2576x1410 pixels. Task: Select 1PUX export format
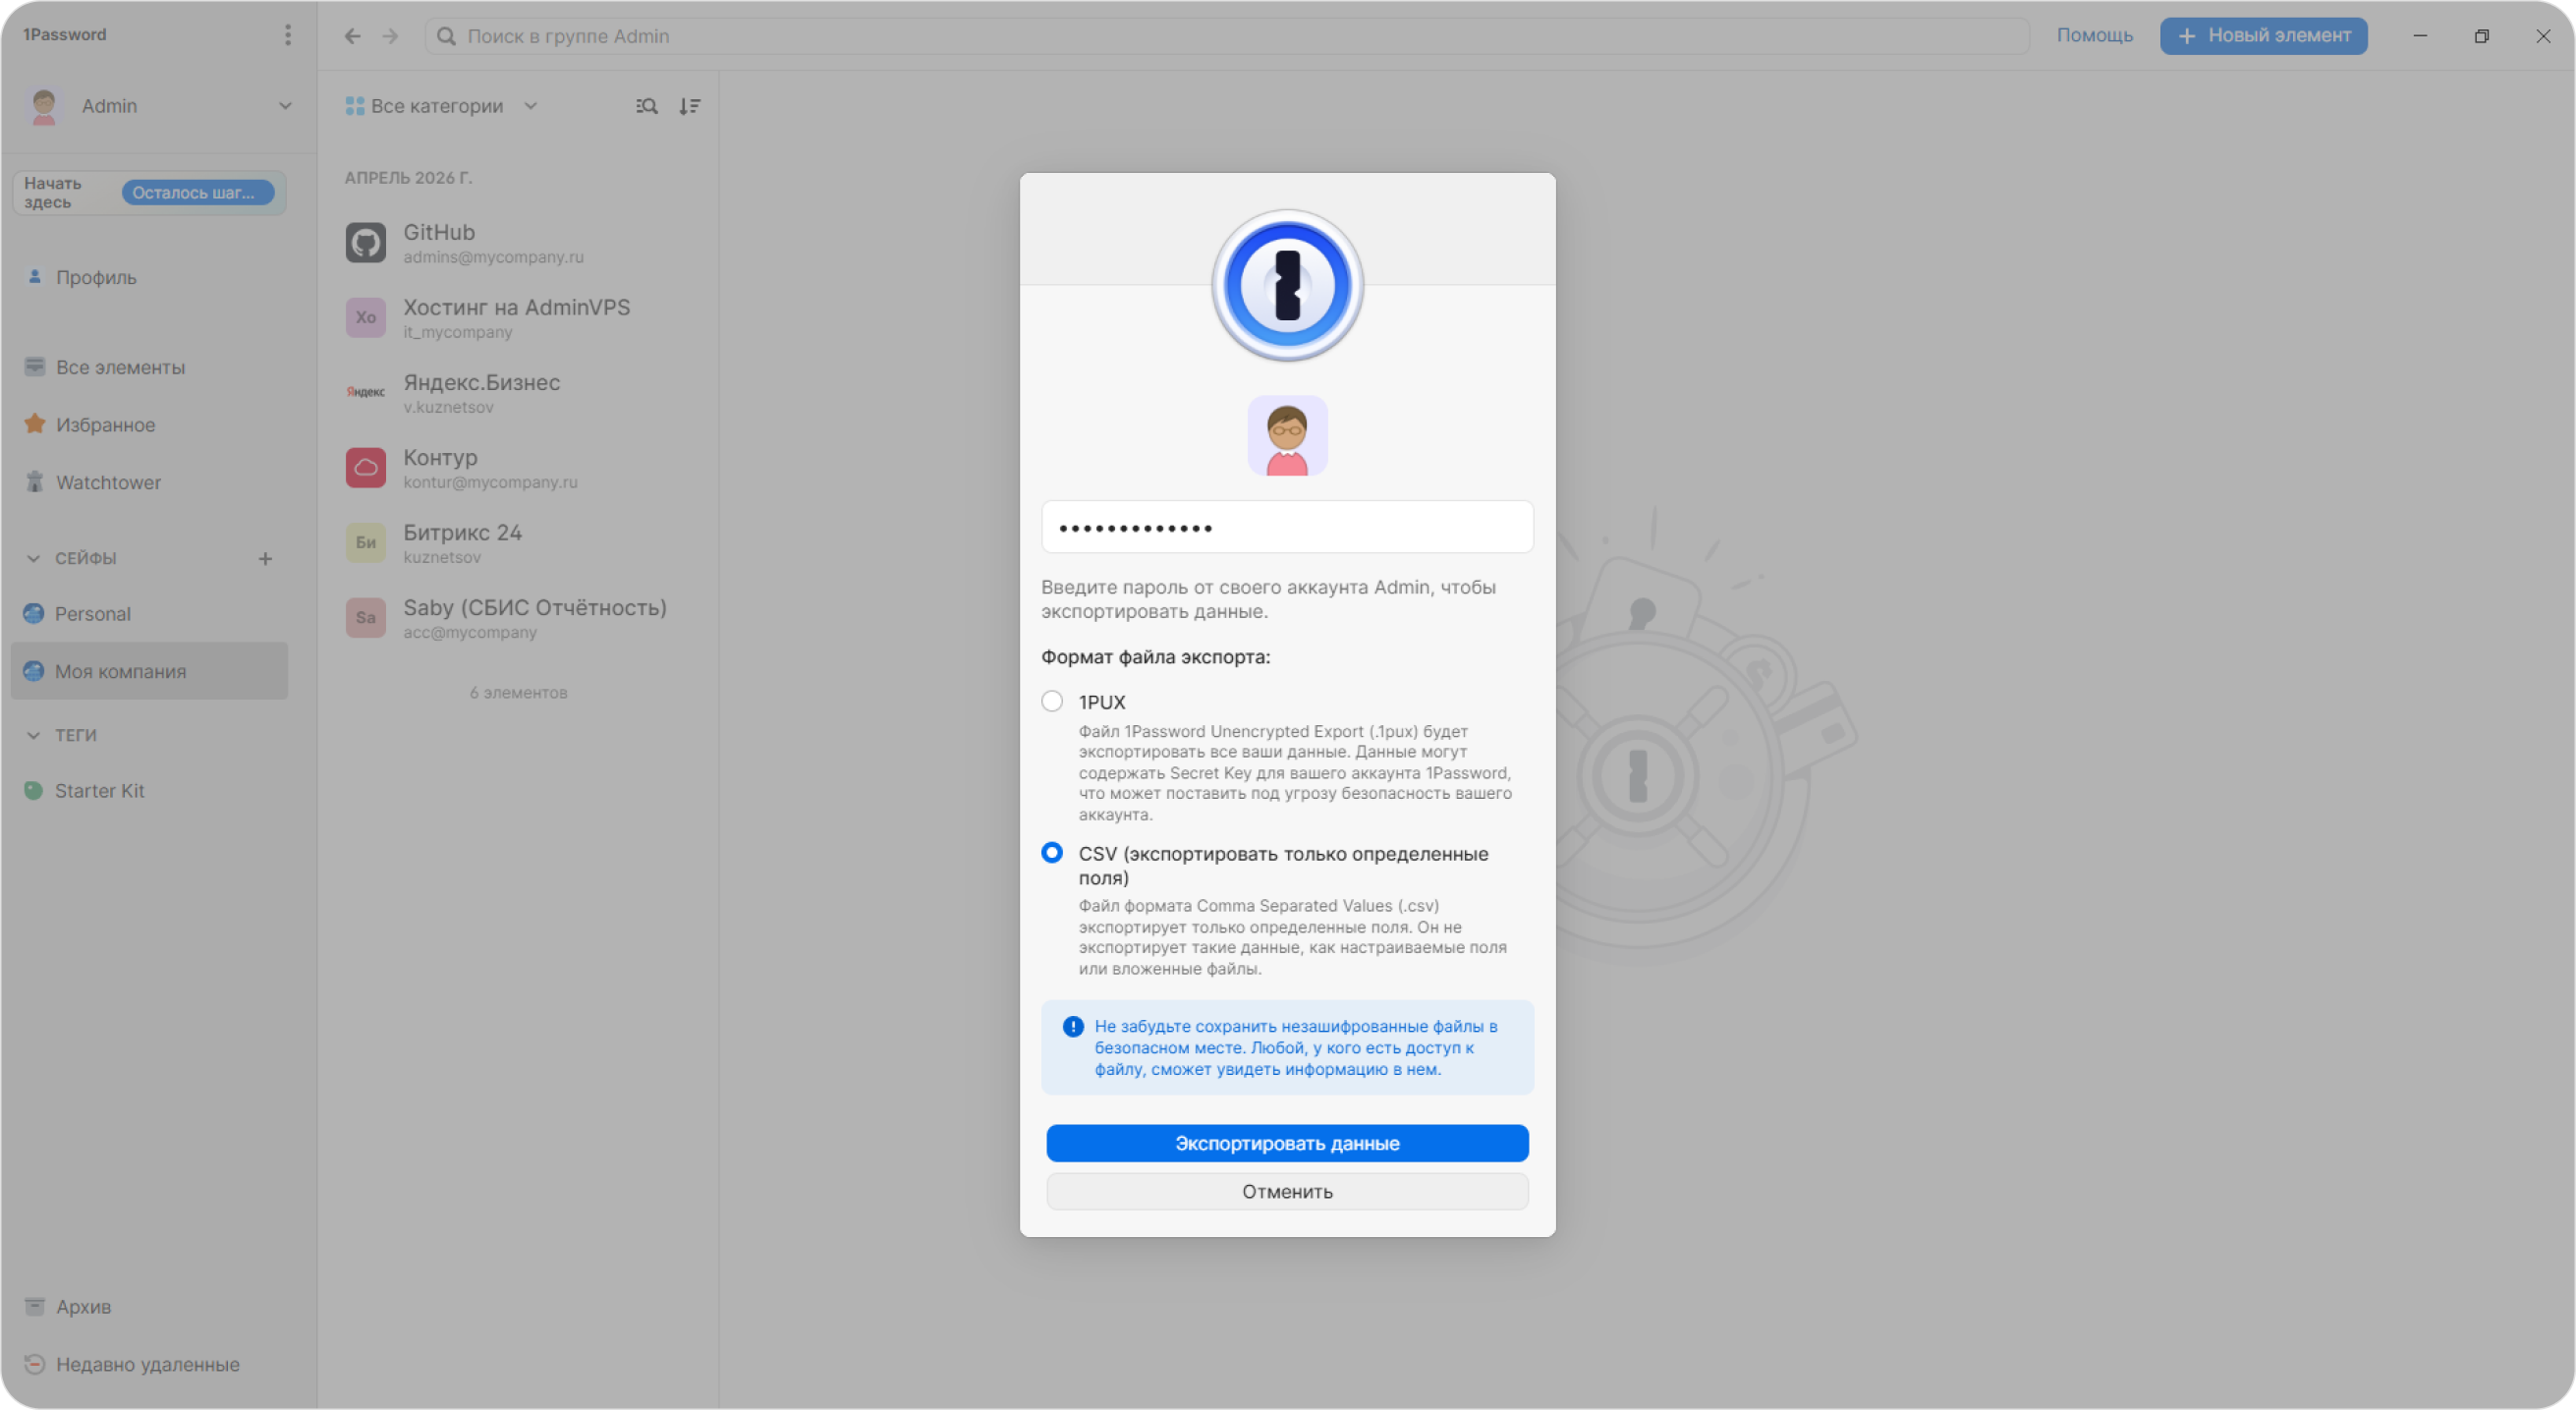1052,701
